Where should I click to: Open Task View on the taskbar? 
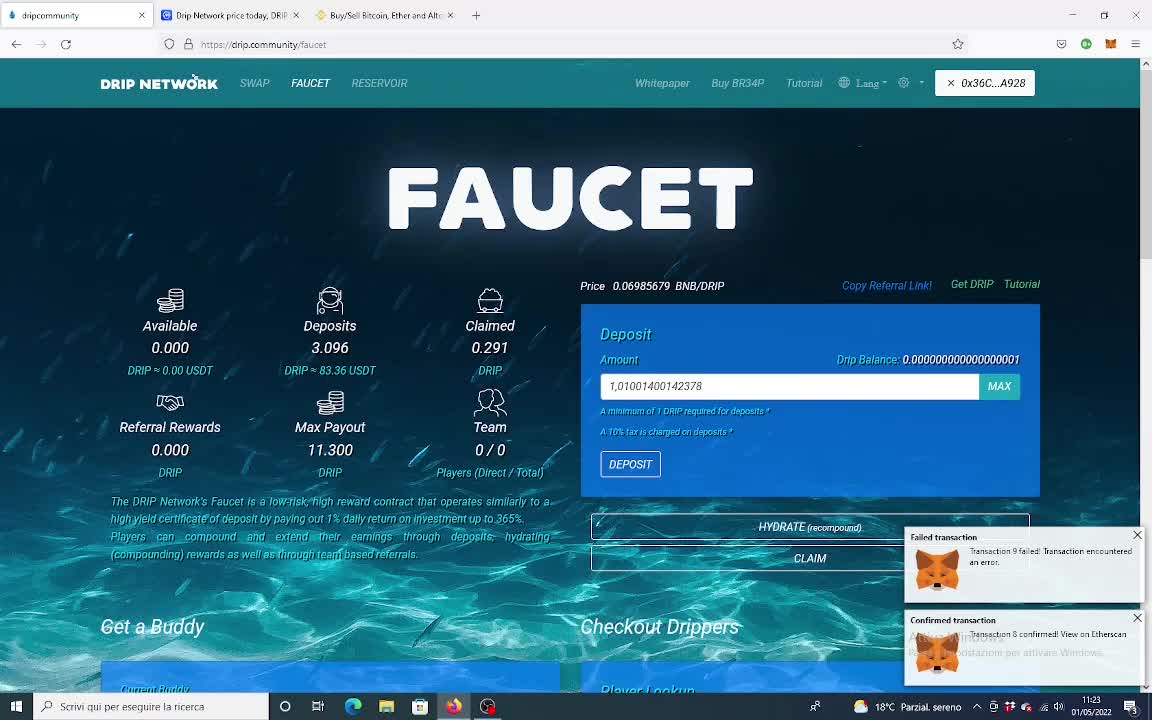[x=318, y=706]
